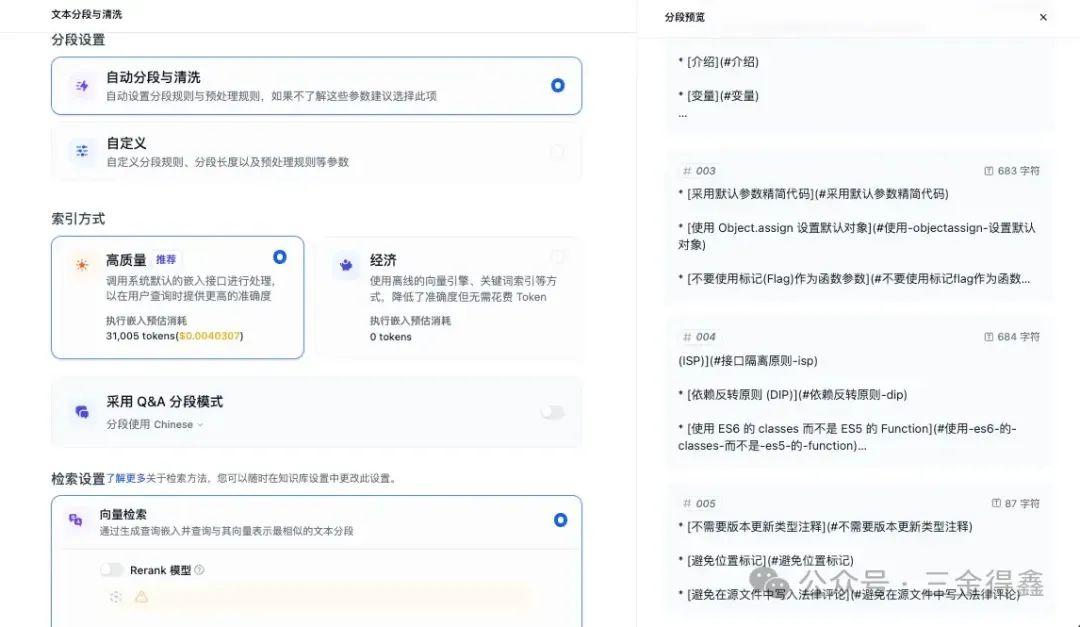
Task: Click the chat bubble icon for Q&A 分段模式
Action: (83, 413)
